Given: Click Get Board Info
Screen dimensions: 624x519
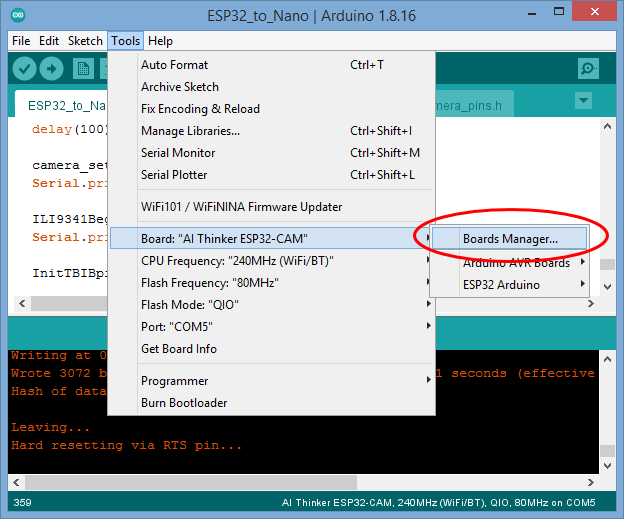Looking at the screenshot, I should (271, 349).
